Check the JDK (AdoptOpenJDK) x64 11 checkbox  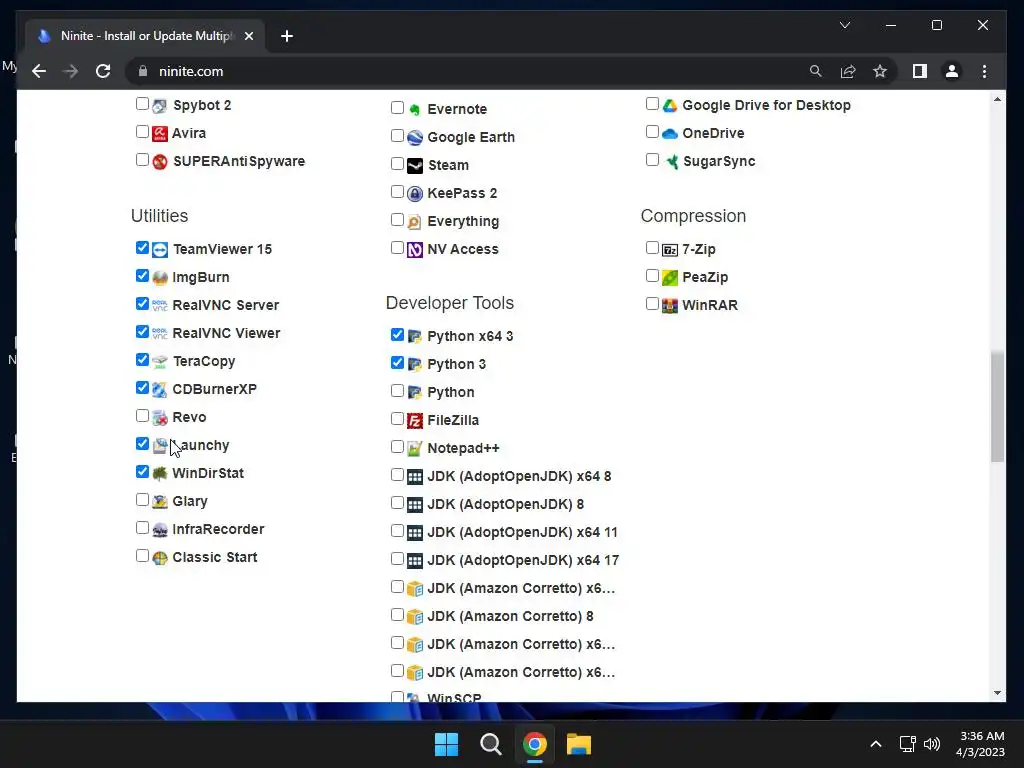pyautogui.click(x=397, y=531)
